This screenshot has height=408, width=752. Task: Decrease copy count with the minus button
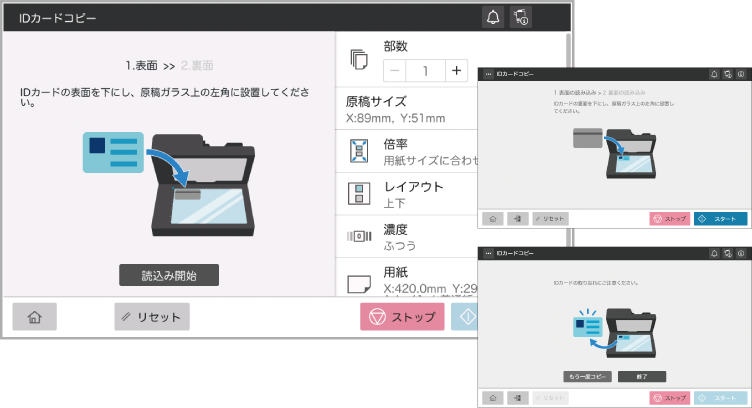(395, 70)
